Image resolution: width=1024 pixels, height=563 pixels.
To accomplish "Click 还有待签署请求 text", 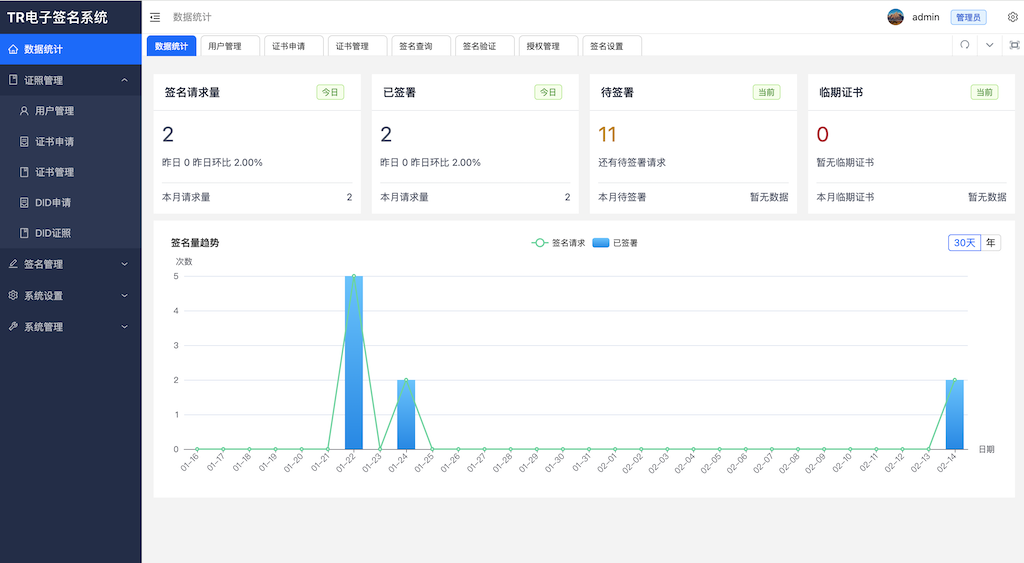I will coord(632,163).
